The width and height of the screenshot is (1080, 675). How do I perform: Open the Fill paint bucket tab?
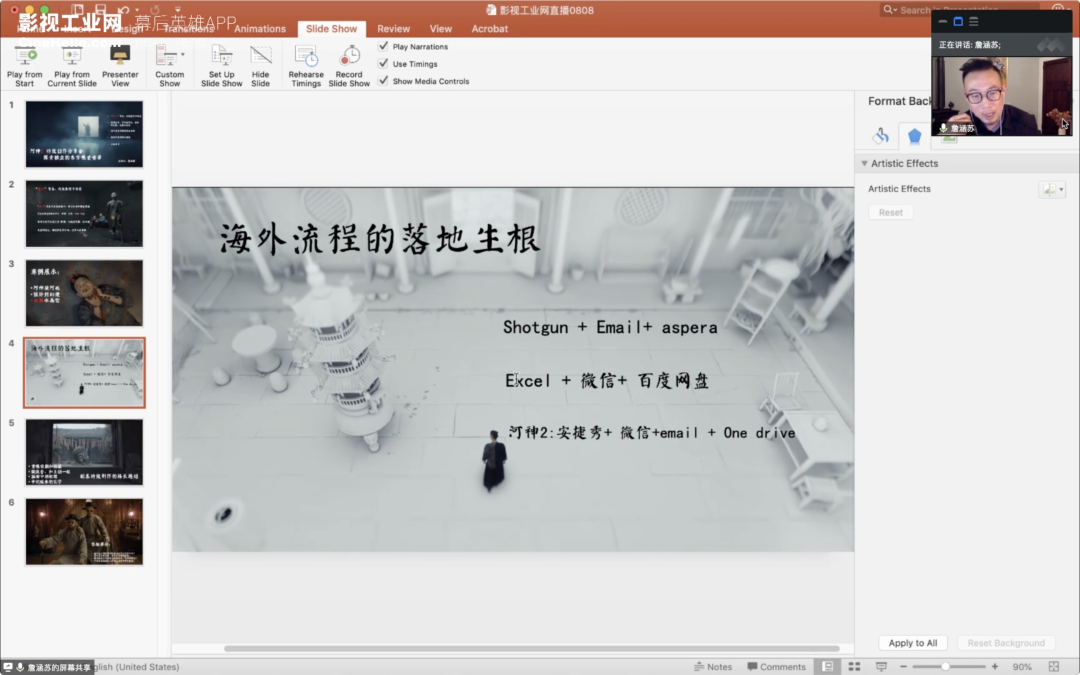[x=880, y=136]
